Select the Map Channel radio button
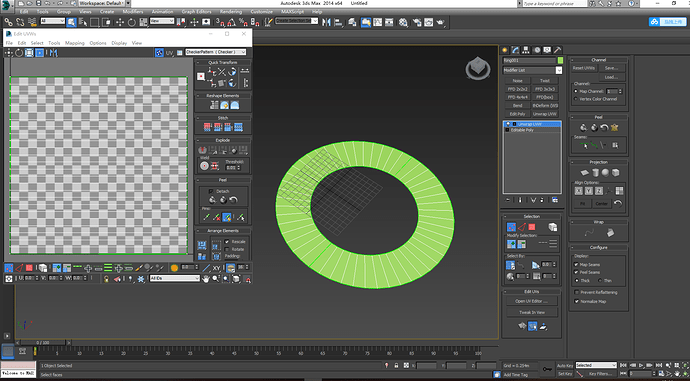This screenshot has width=690, height=381. [576, 91]
